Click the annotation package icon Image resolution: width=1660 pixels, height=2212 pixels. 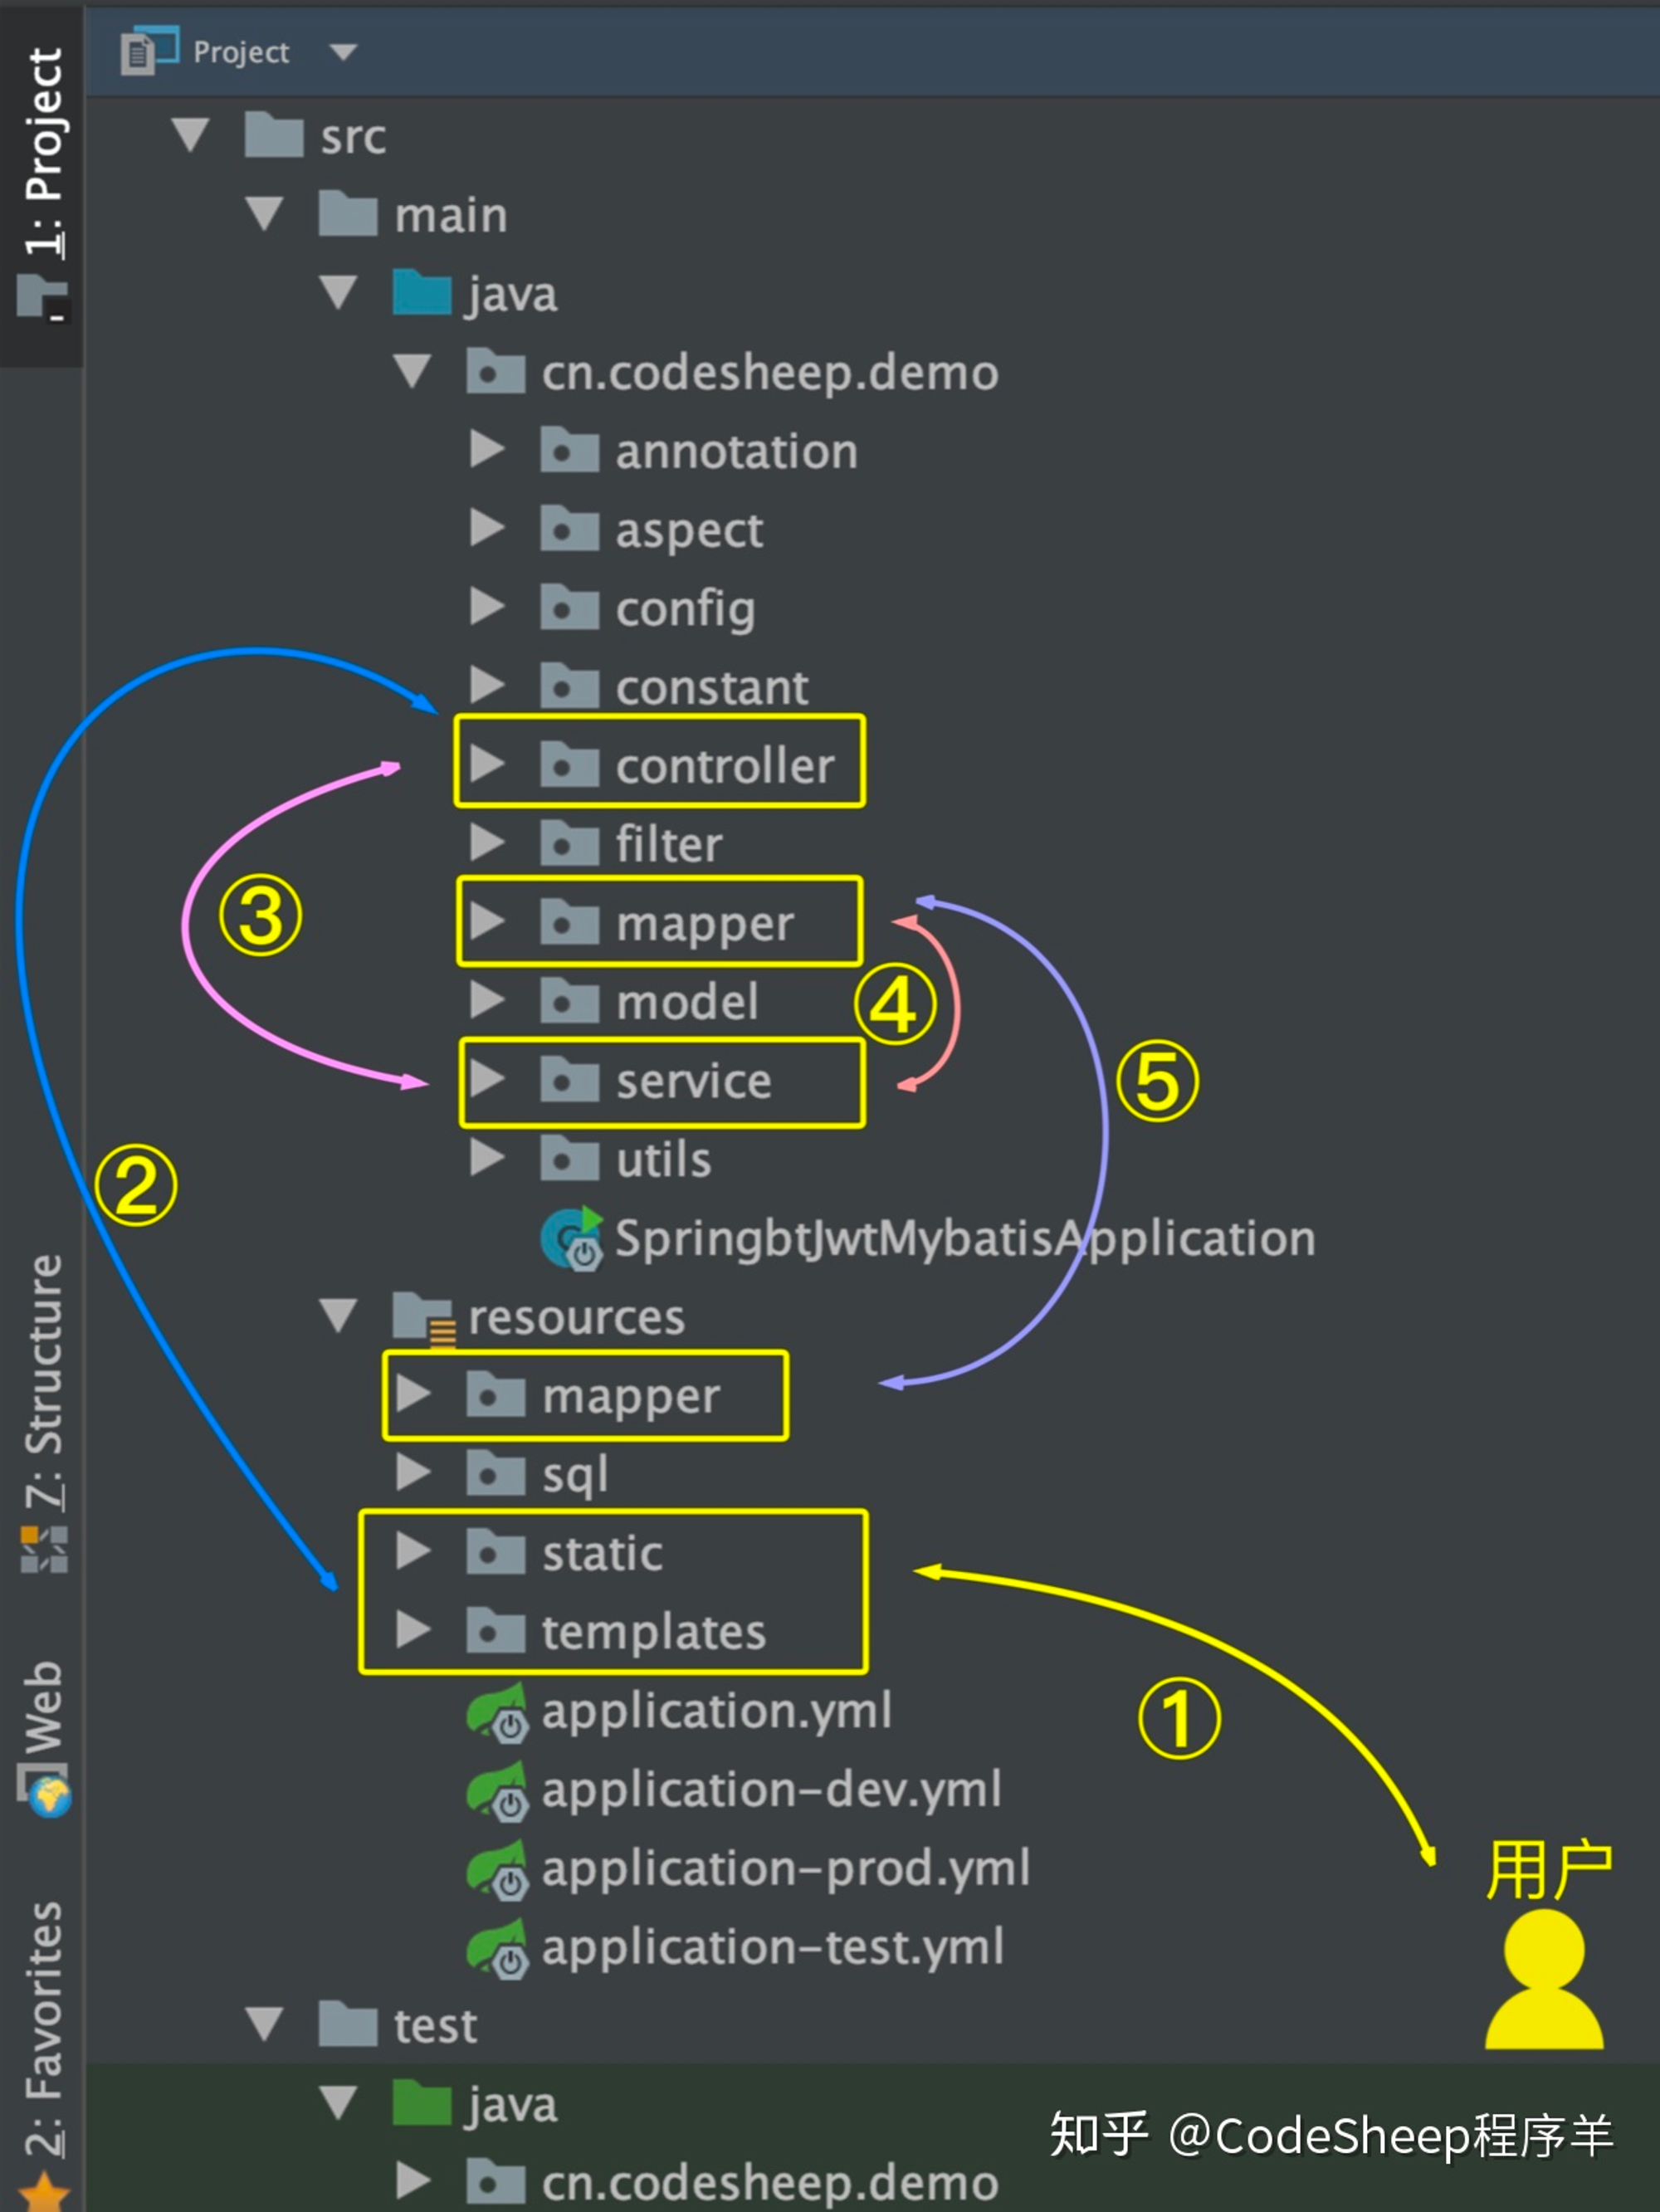click(x=570, y=449)
